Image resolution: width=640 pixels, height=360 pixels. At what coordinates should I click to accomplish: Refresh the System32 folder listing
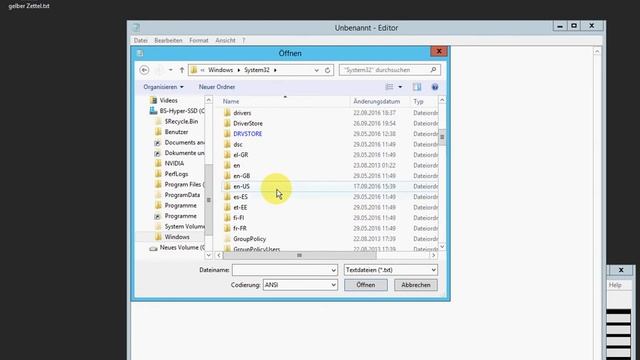[327, 70]
